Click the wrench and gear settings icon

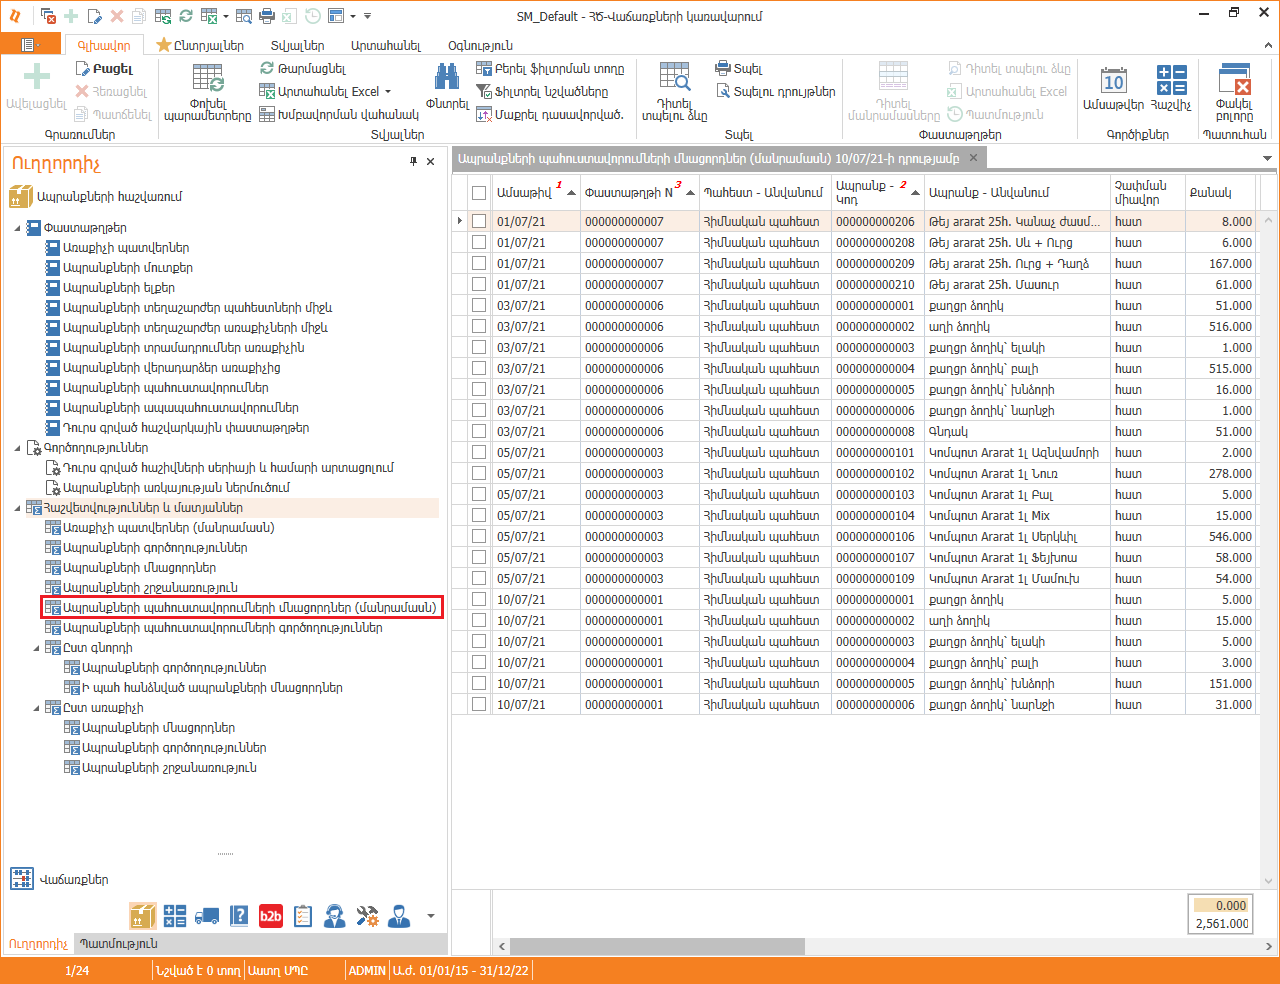coord(367,915)
